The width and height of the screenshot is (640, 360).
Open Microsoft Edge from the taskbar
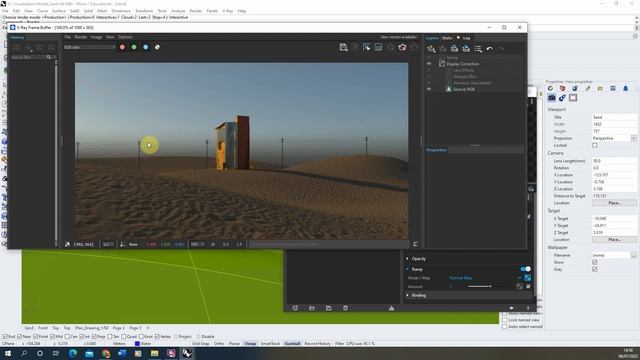point(73,353)
